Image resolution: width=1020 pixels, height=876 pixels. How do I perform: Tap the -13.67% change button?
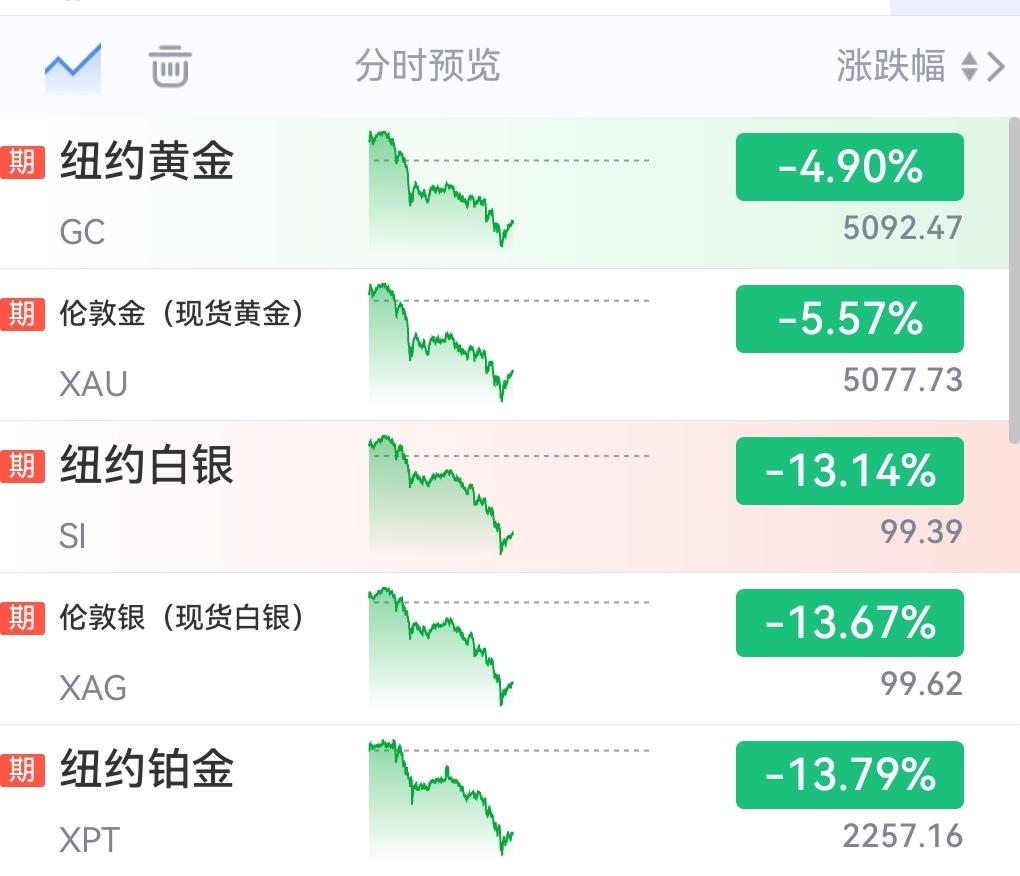pyautogui.click(x=849, y=623)
